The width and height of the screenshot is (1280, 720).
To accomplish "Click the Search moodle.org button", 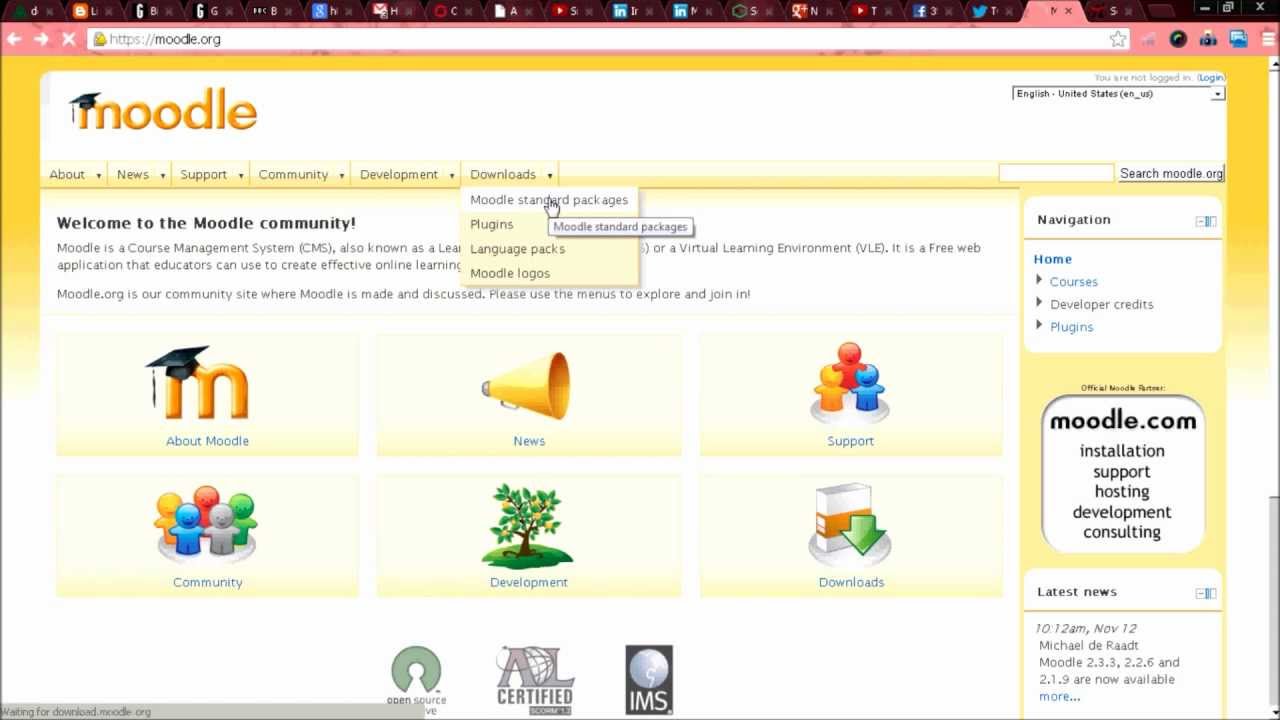I will (1171, 174).
